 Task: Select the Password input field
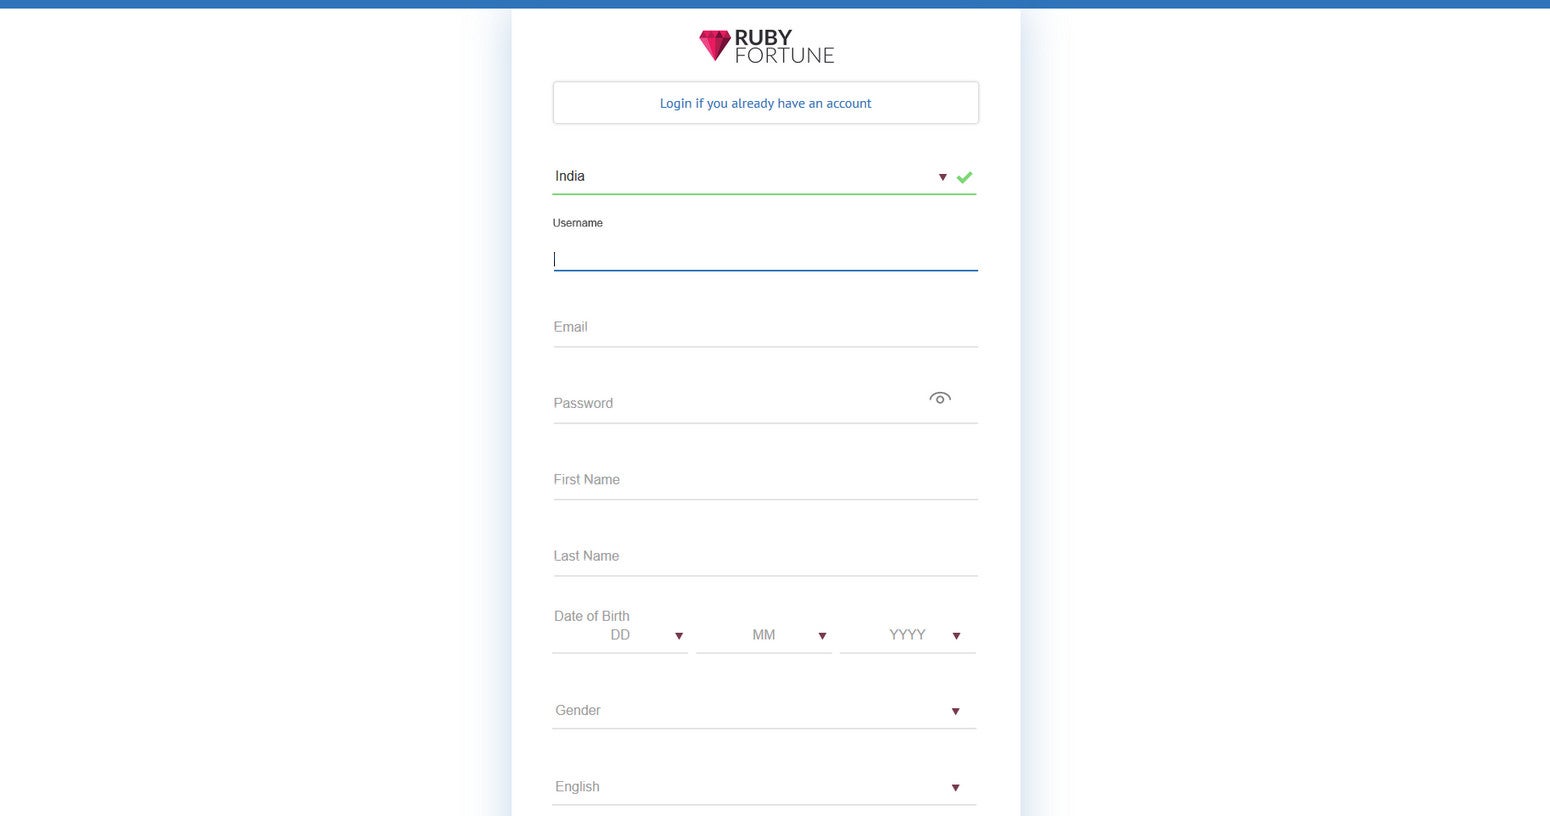735,404
